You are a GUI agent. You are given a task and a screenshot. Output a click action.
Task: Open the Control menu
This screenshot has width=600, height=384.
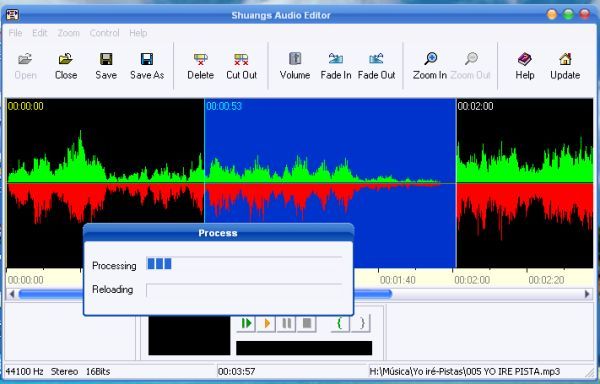click(x=104, y=33)
